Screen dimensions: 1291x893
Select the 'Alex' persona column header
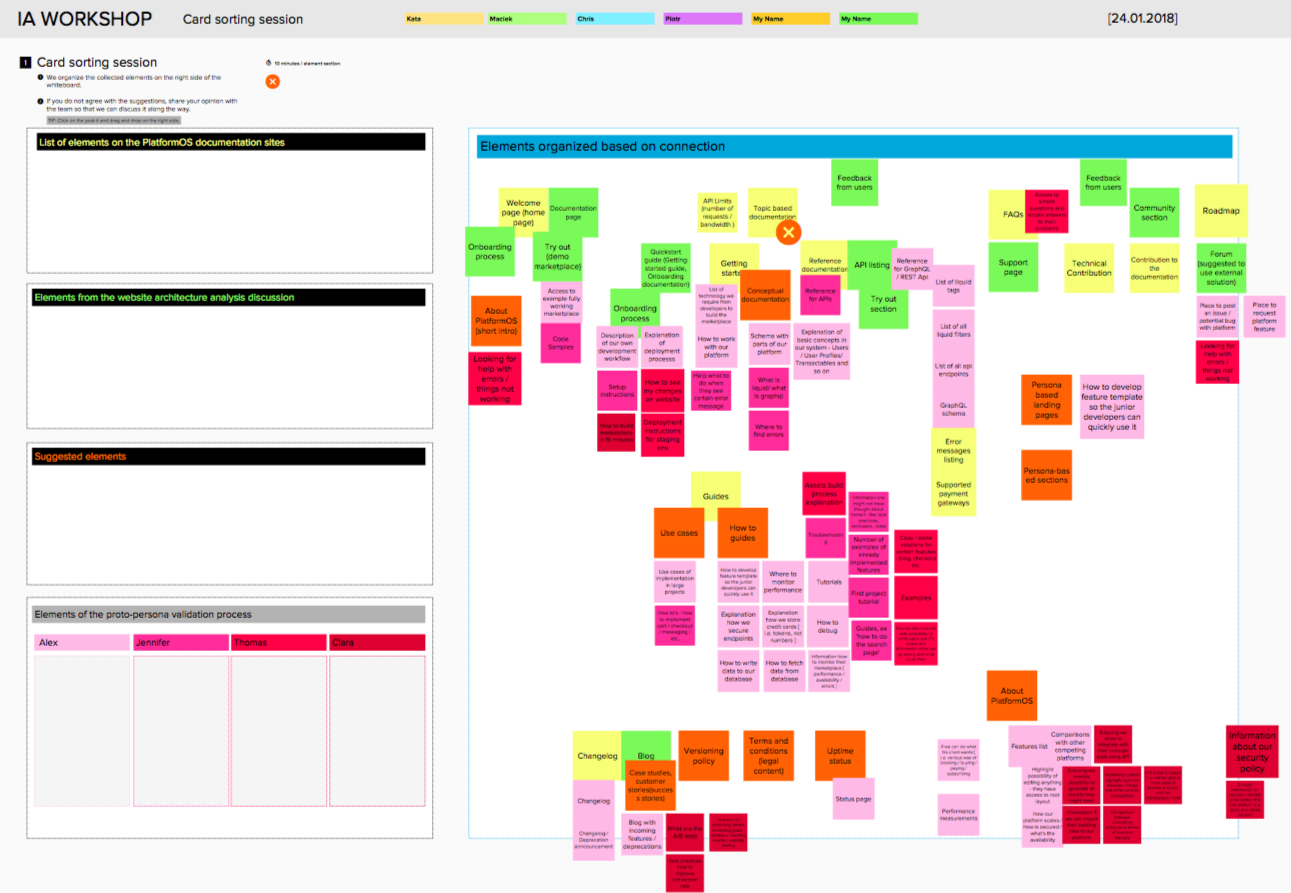pos(80,642)
